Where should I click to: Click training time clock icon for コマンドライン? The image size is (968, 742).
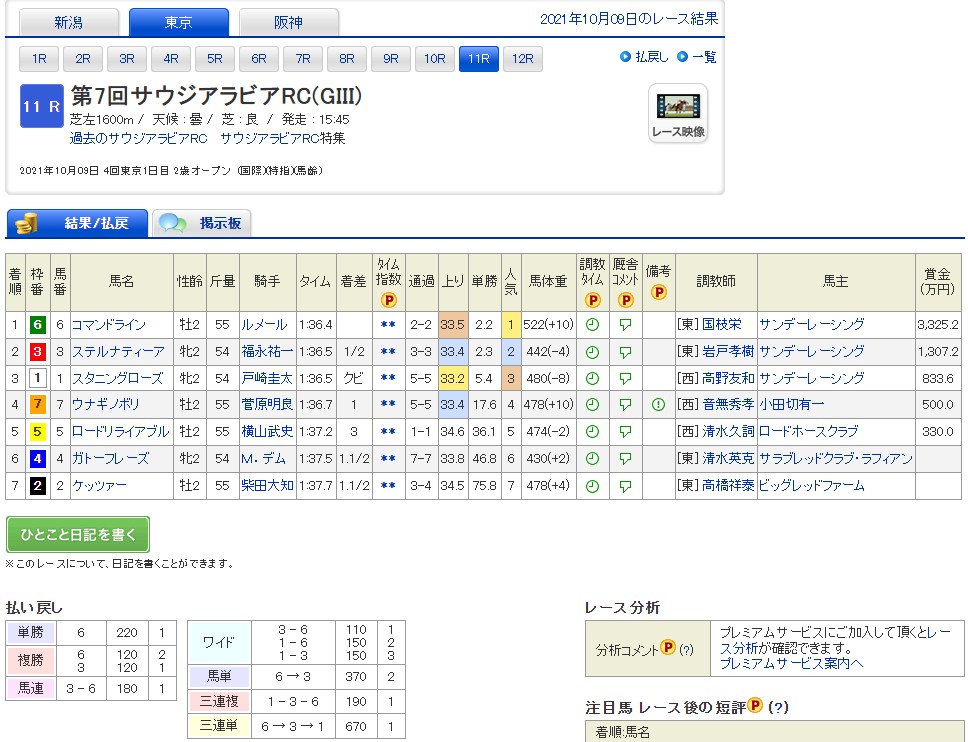click(592, 325)
